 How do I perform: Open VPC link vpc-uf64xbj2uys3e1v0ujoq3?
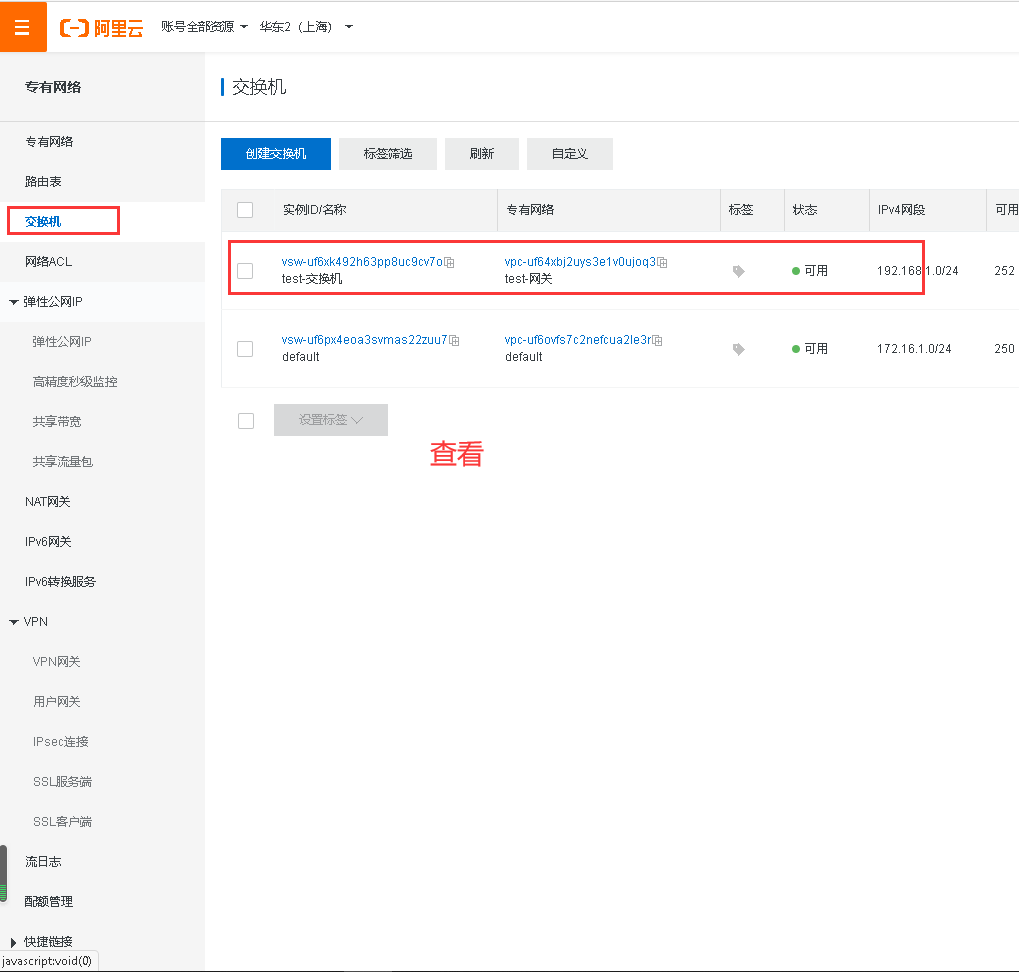580,262
